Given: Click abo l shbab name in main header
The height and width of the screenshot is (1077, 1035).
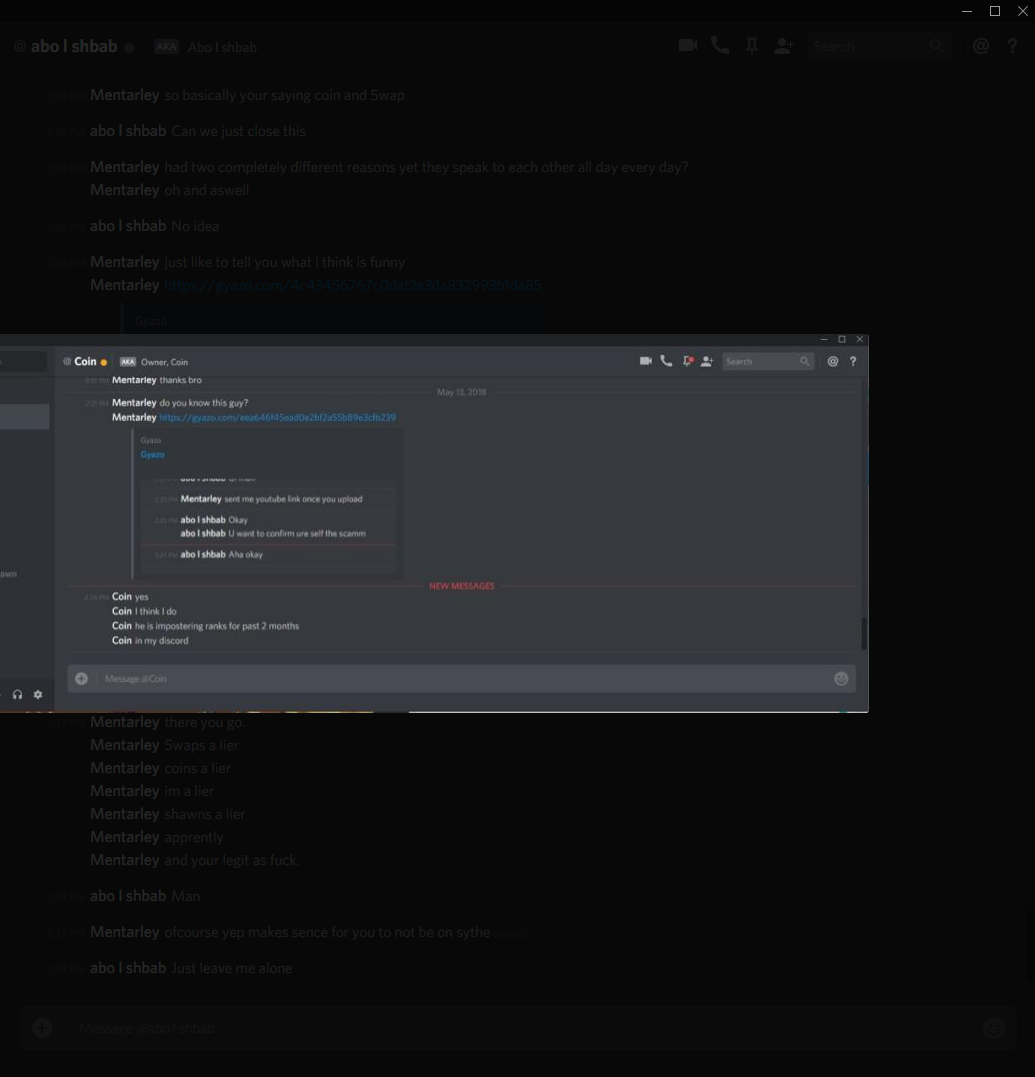Looking at the screenshot, I should [74, 46].
